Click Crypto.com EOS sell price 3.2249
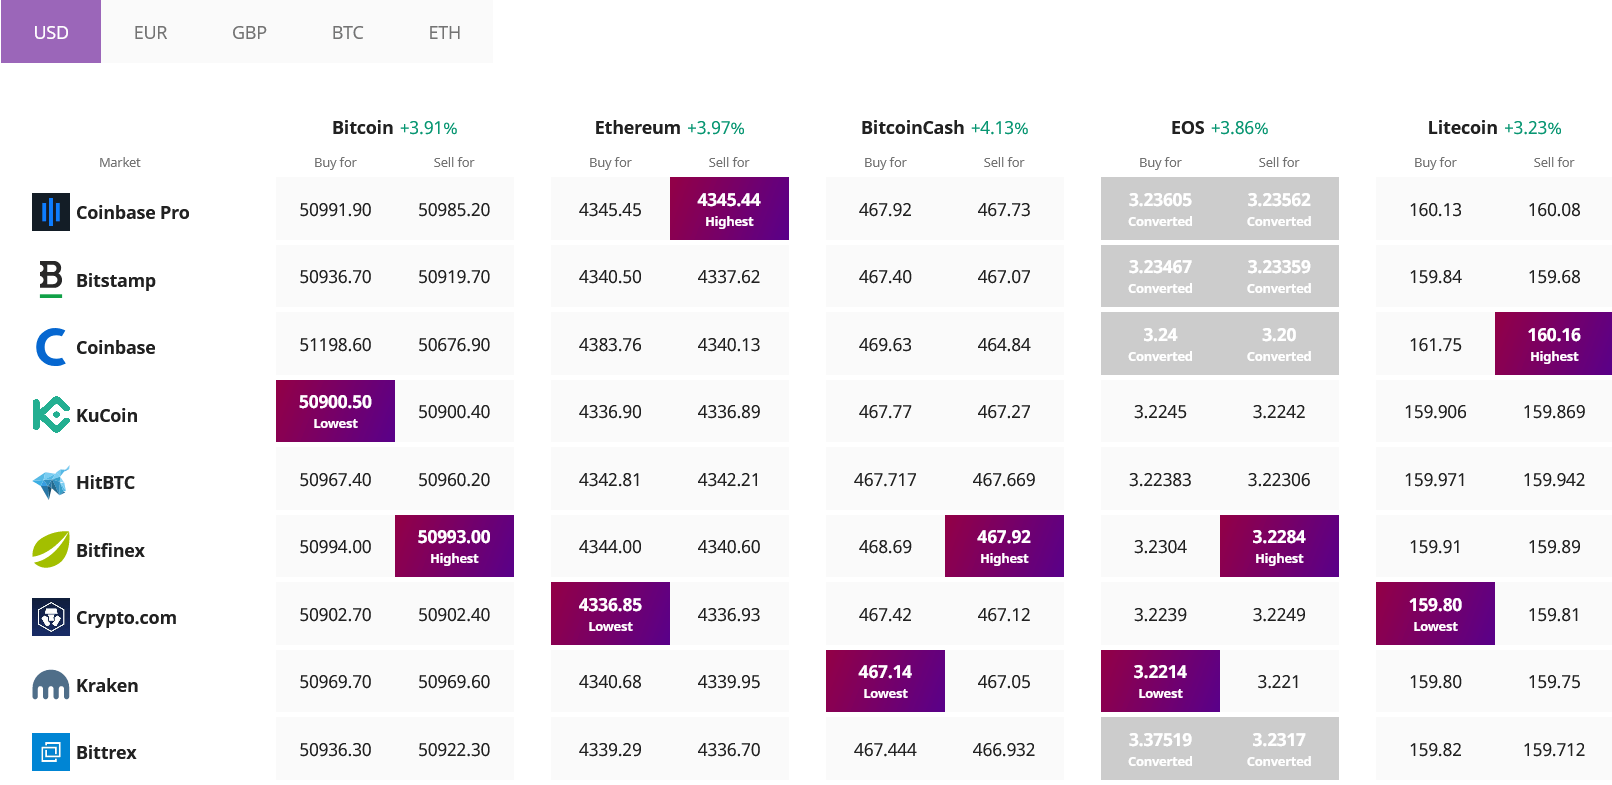The height and width of the screenshot is (785, 1612). (x=1279, y=615)
